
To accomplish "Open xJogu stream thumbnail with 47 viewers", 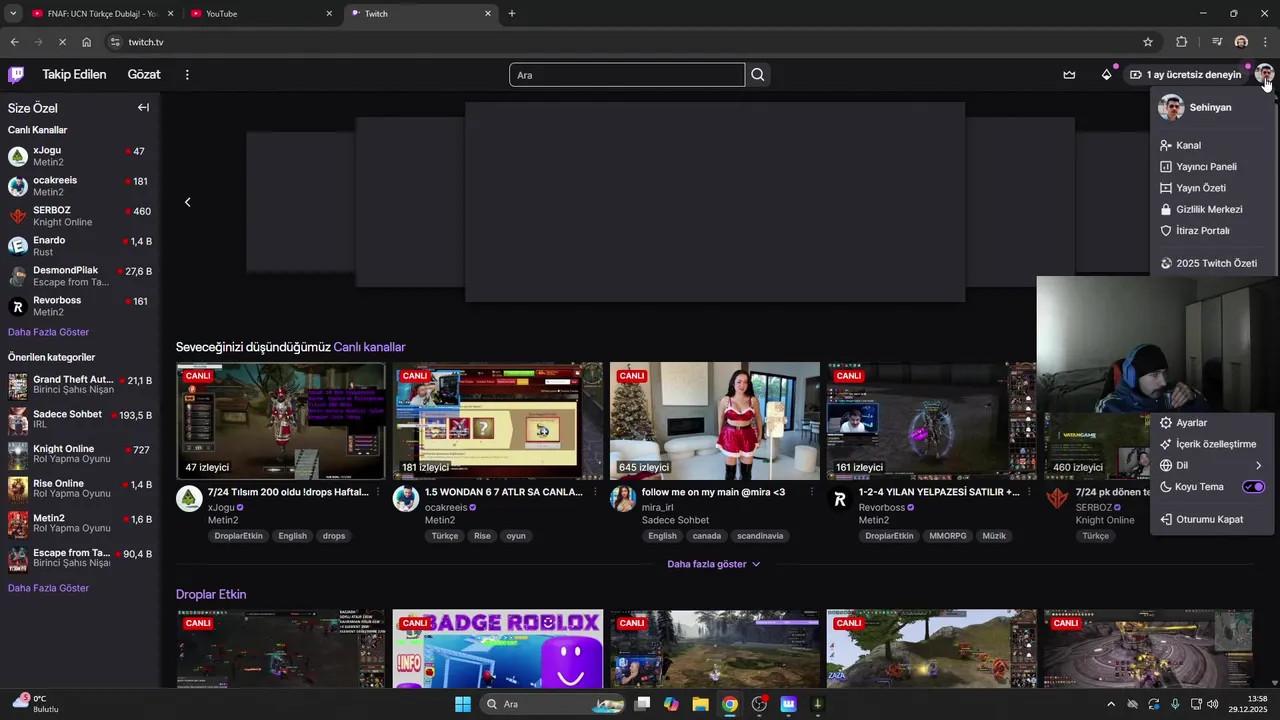I will click(281, 421).
